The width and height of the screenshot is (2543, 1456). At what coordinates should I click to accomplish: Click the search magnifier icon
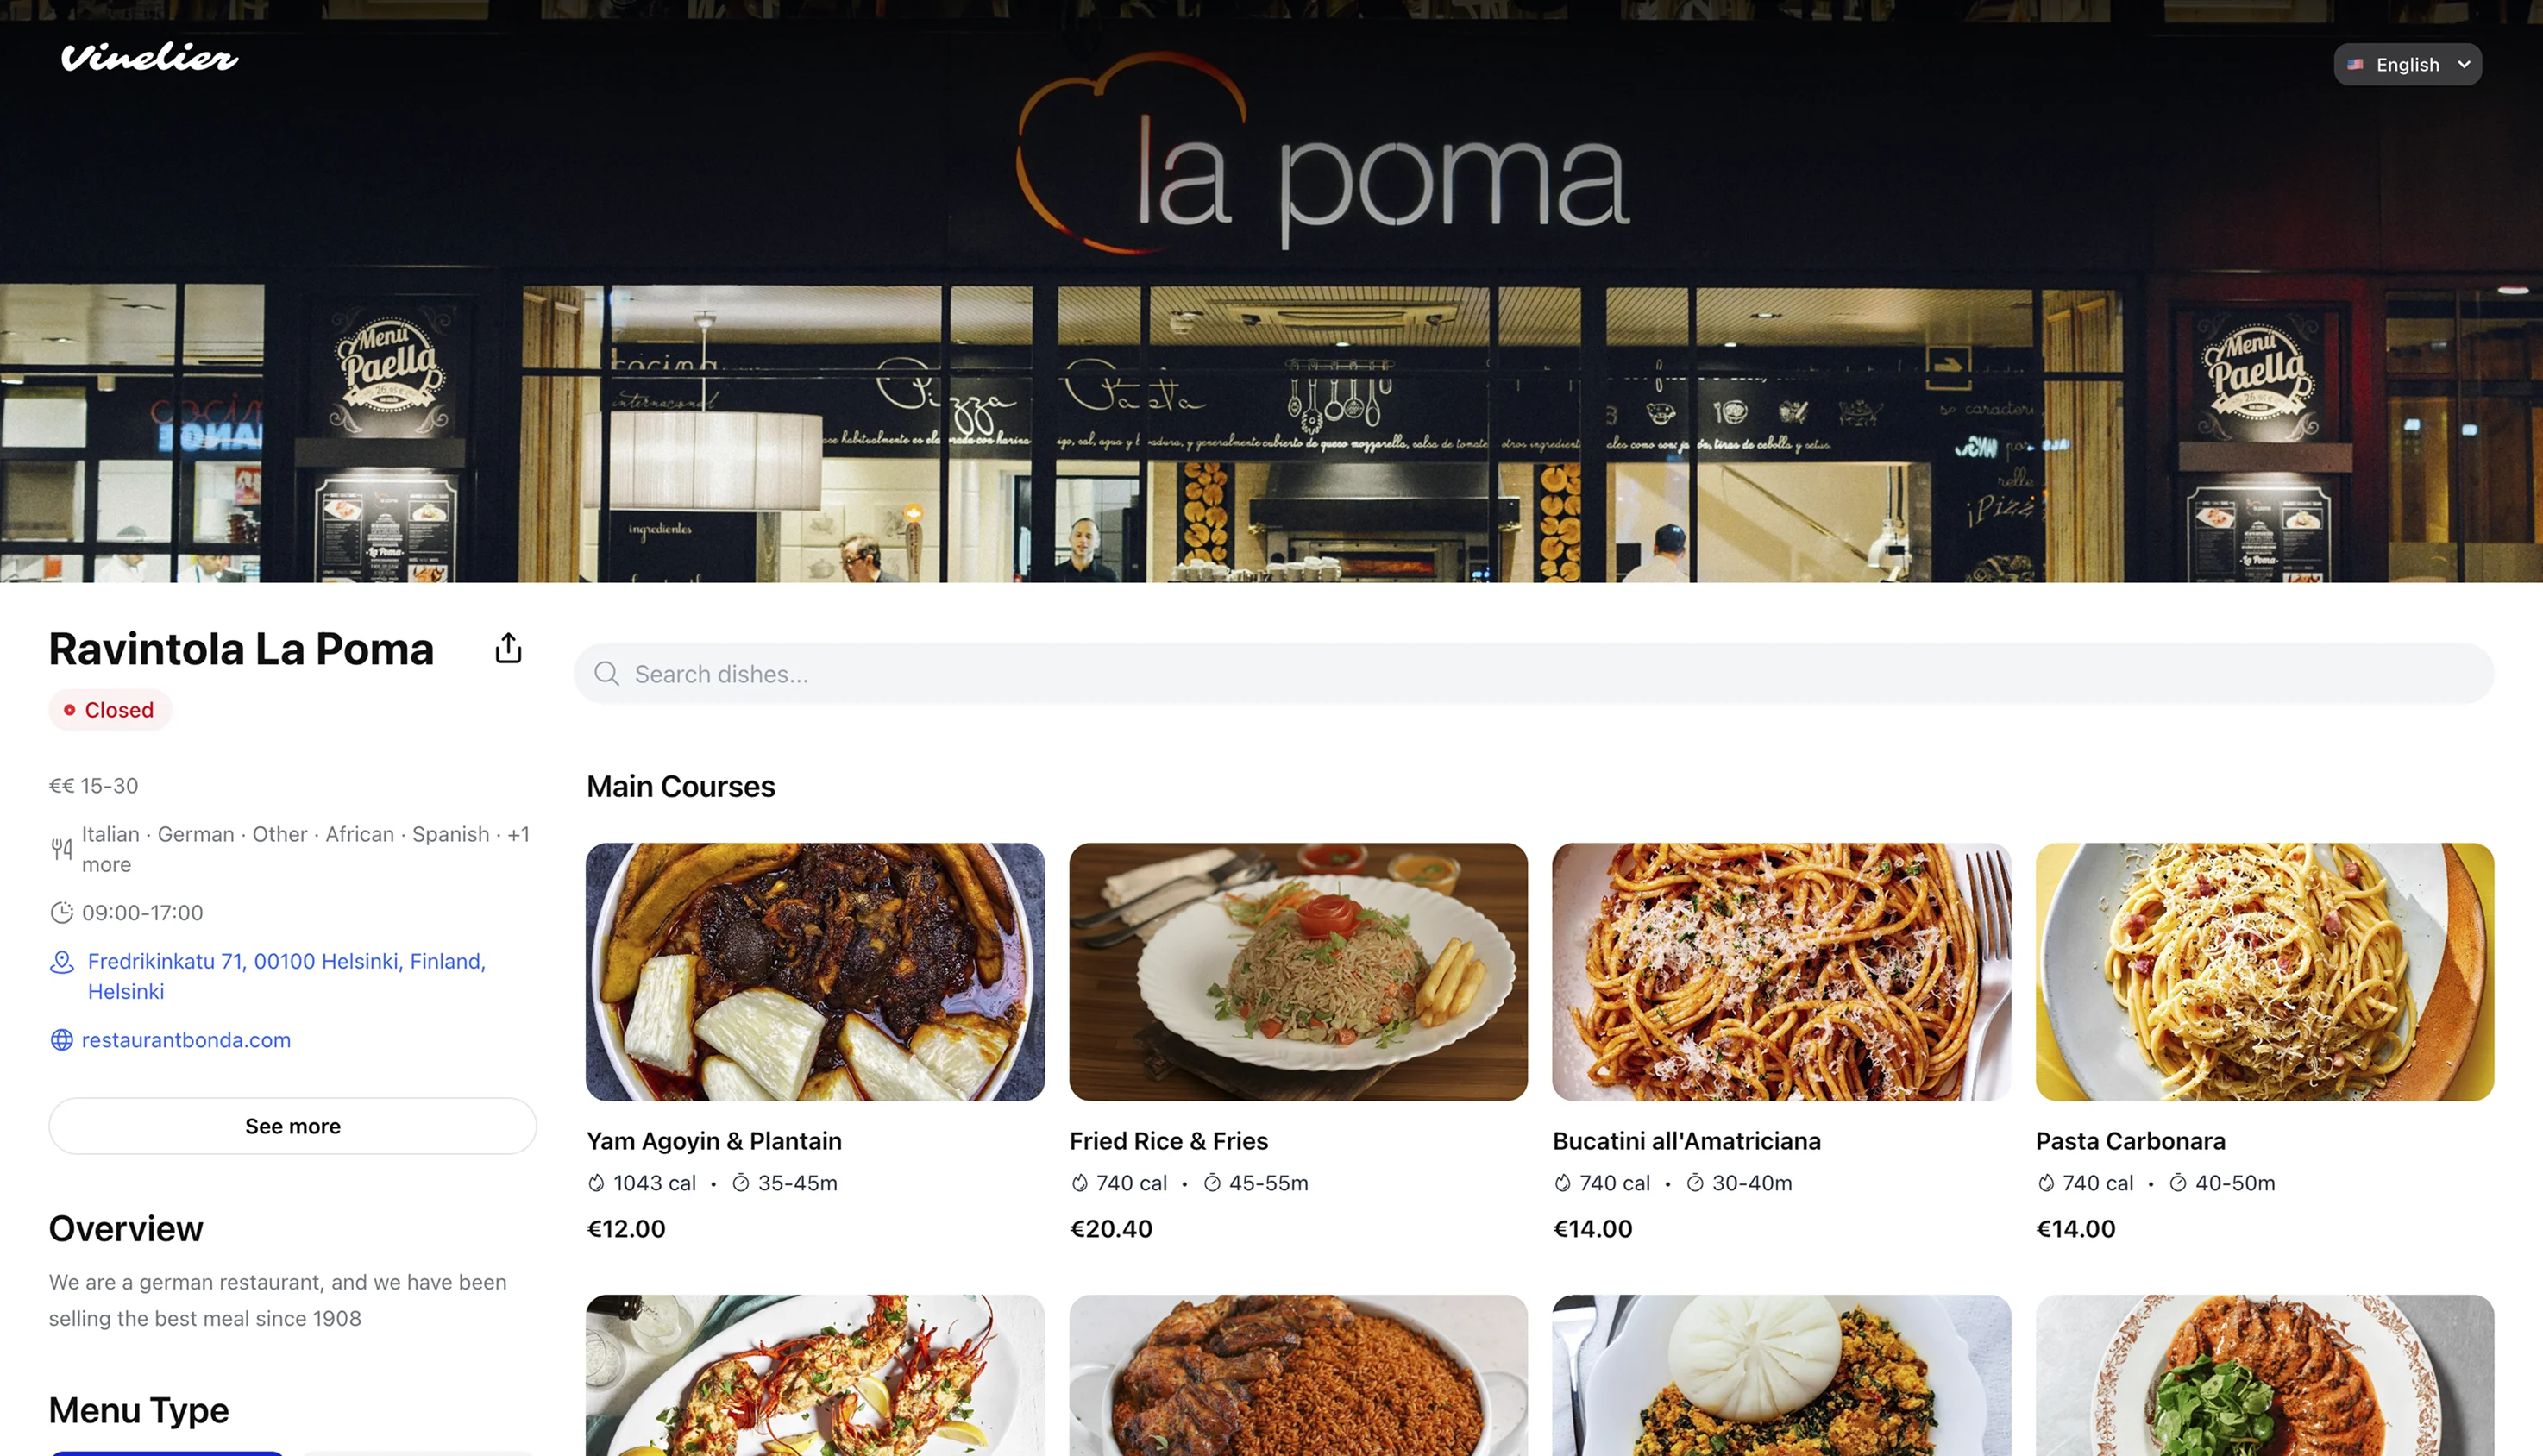click(607, 674)
